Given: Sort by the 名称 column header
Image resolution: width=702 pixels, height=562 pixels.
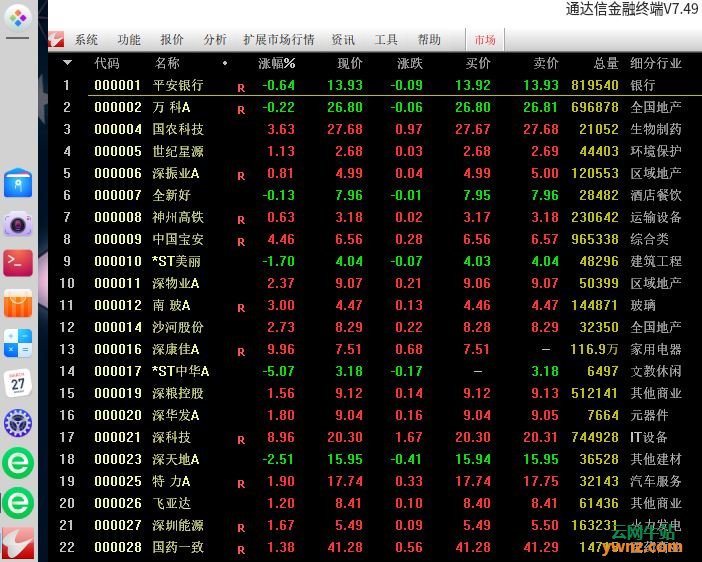Looking at the screenshot, I should (167, 63).
